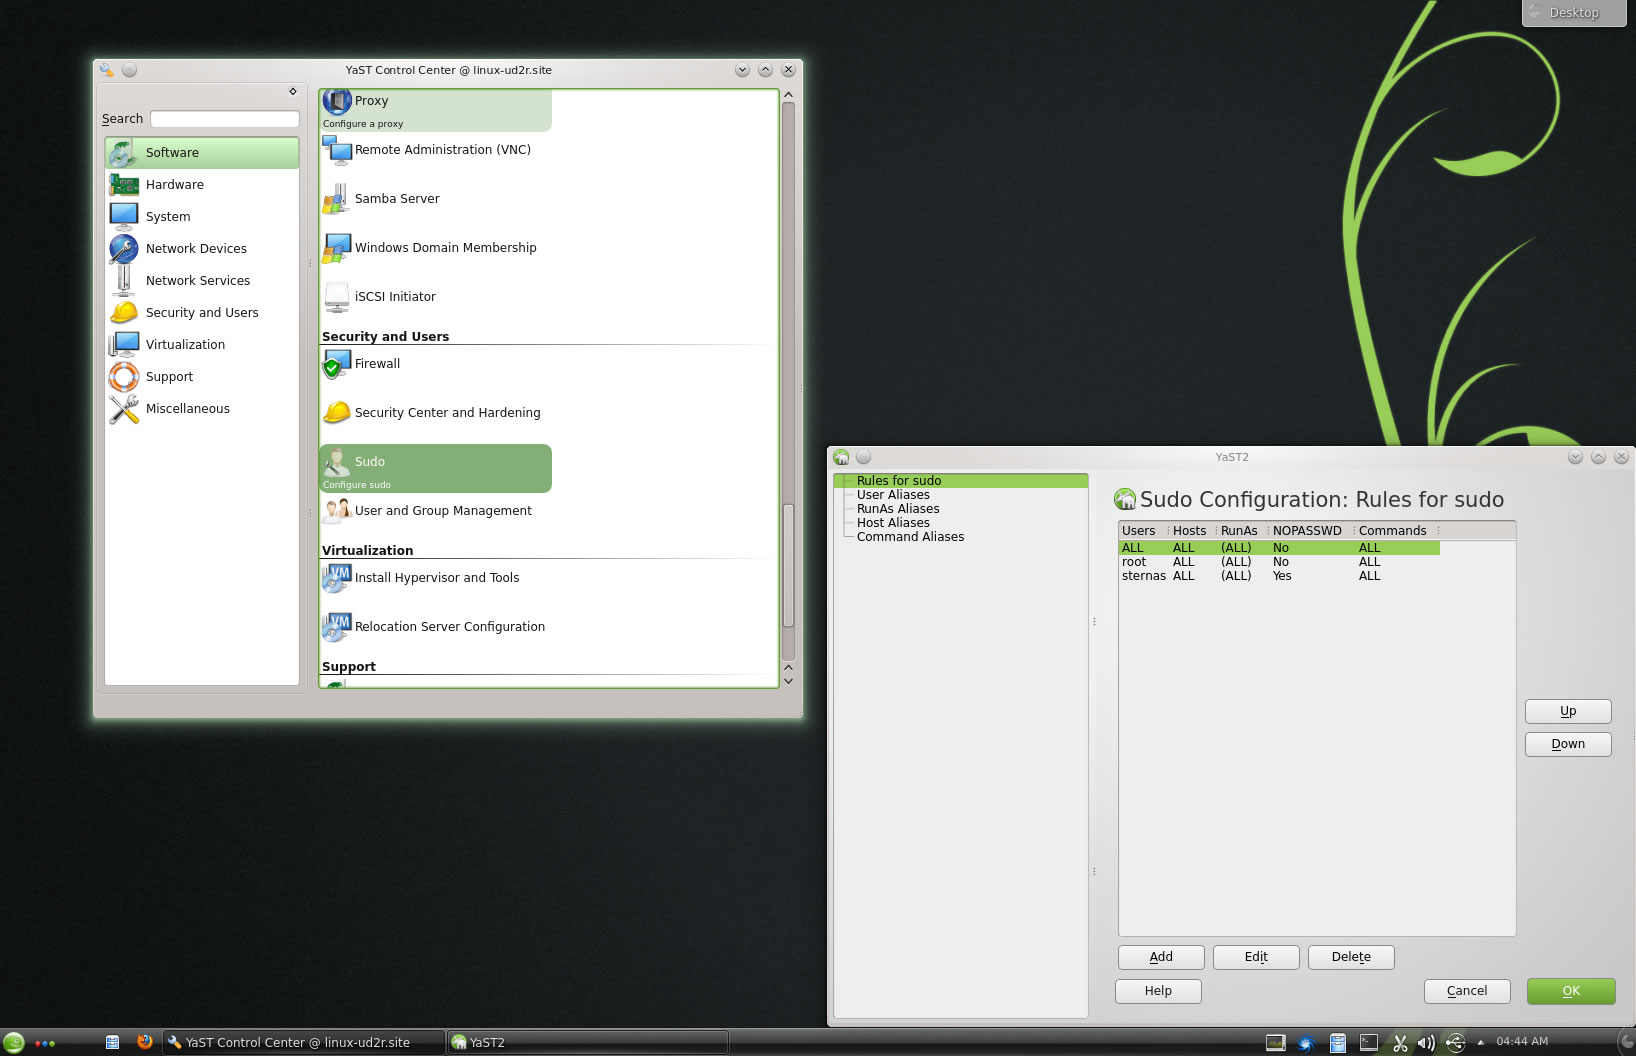Select Software category icon in sidebar
The image size is (1636, 1056).
tap(124, 153)
